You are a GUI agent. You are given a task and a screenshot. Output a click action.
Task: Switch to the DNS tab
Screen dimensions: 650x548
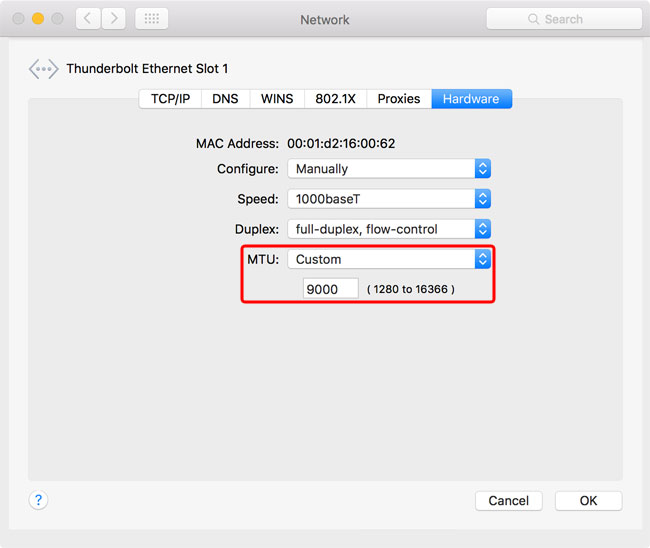click(x=225, y=99)
